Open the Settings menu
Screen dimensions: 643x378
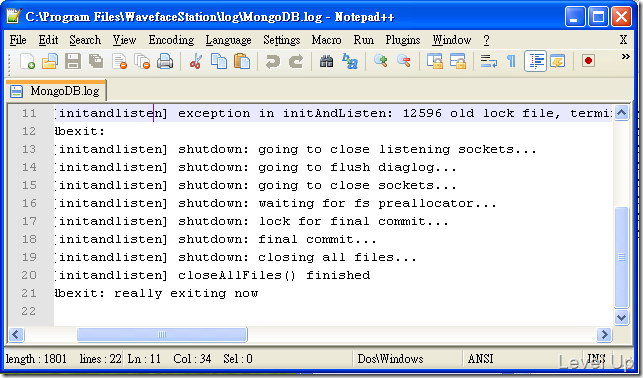282,40
